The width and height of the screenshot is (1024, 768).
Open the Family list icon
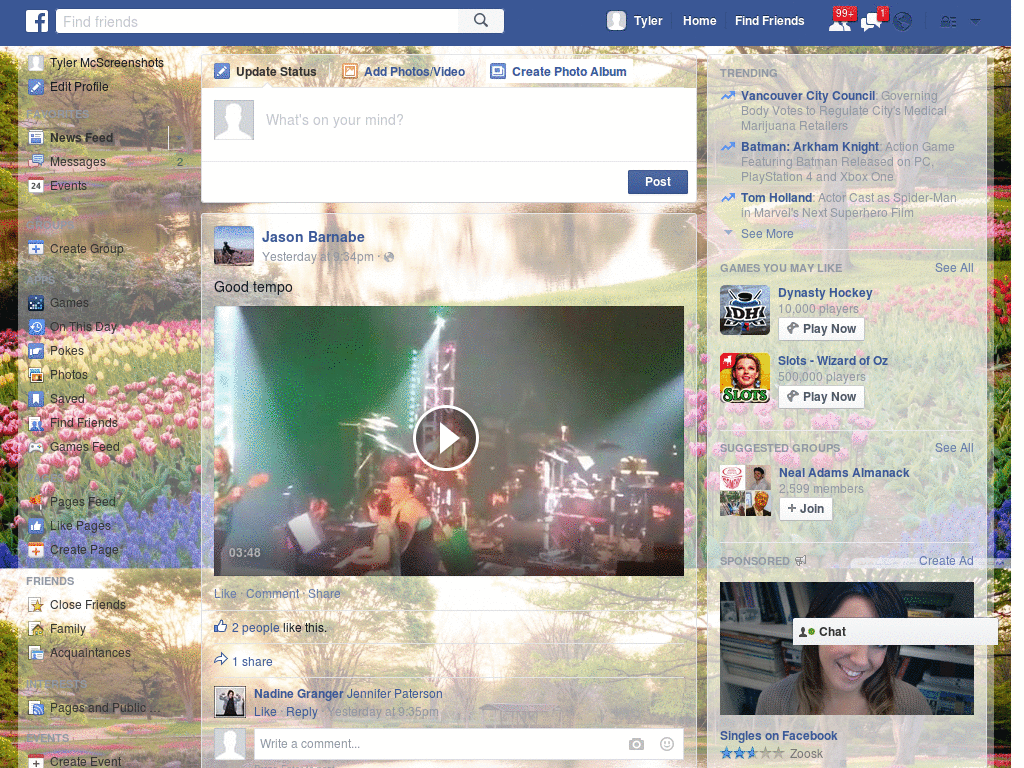pos(36,629)
